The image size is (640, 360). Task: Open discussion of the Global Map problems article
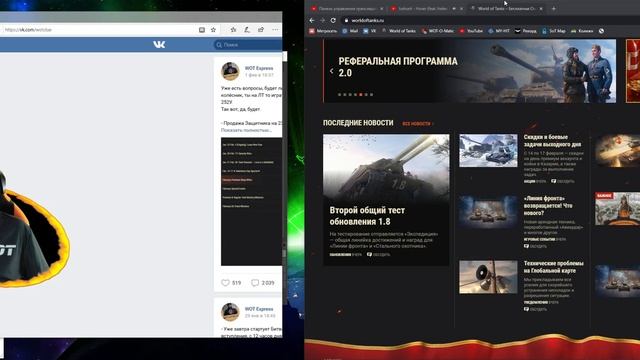(535, 309)
